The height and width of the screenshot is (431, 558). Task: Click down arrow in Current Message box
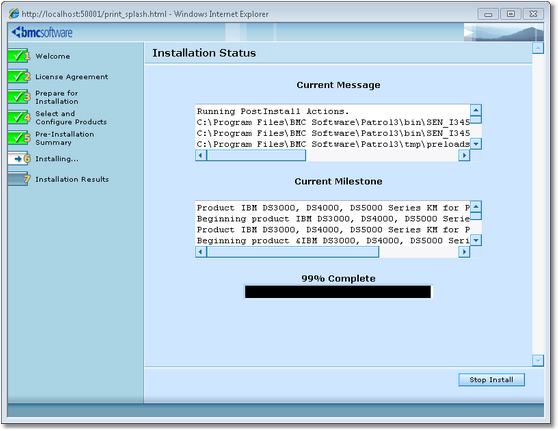click(x=476, y=144)
